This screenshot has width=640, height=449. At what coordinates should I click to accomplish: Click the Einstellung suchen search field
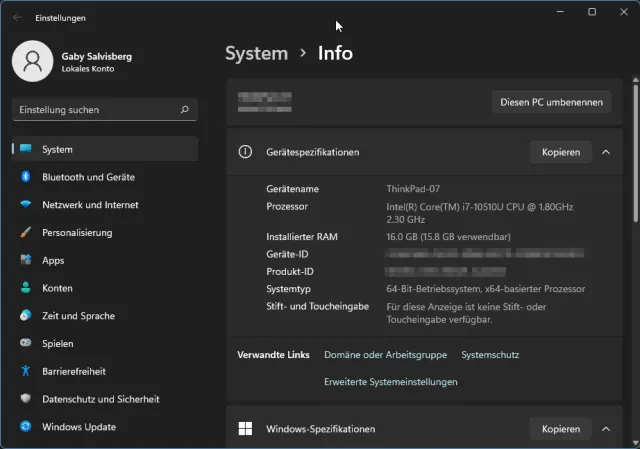tap(95, 110)
